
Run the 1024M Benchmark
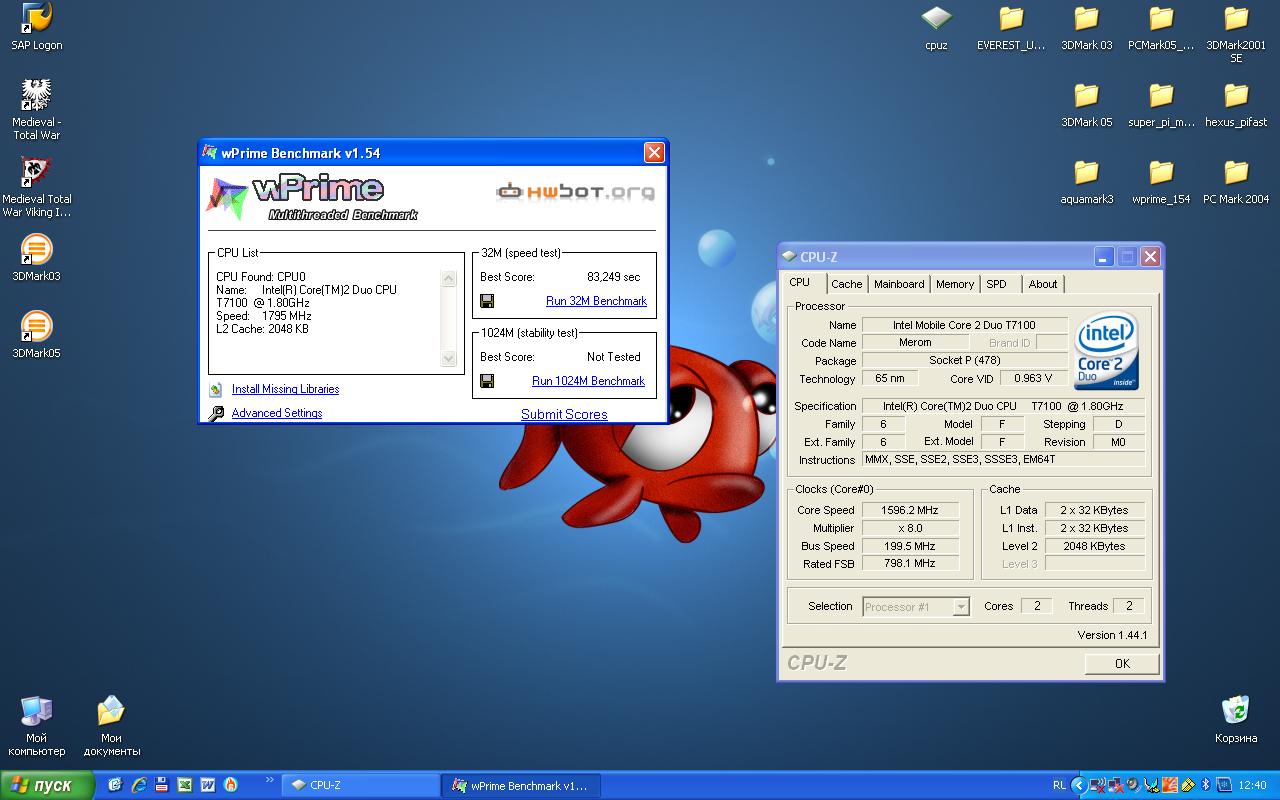pos(588,381)
